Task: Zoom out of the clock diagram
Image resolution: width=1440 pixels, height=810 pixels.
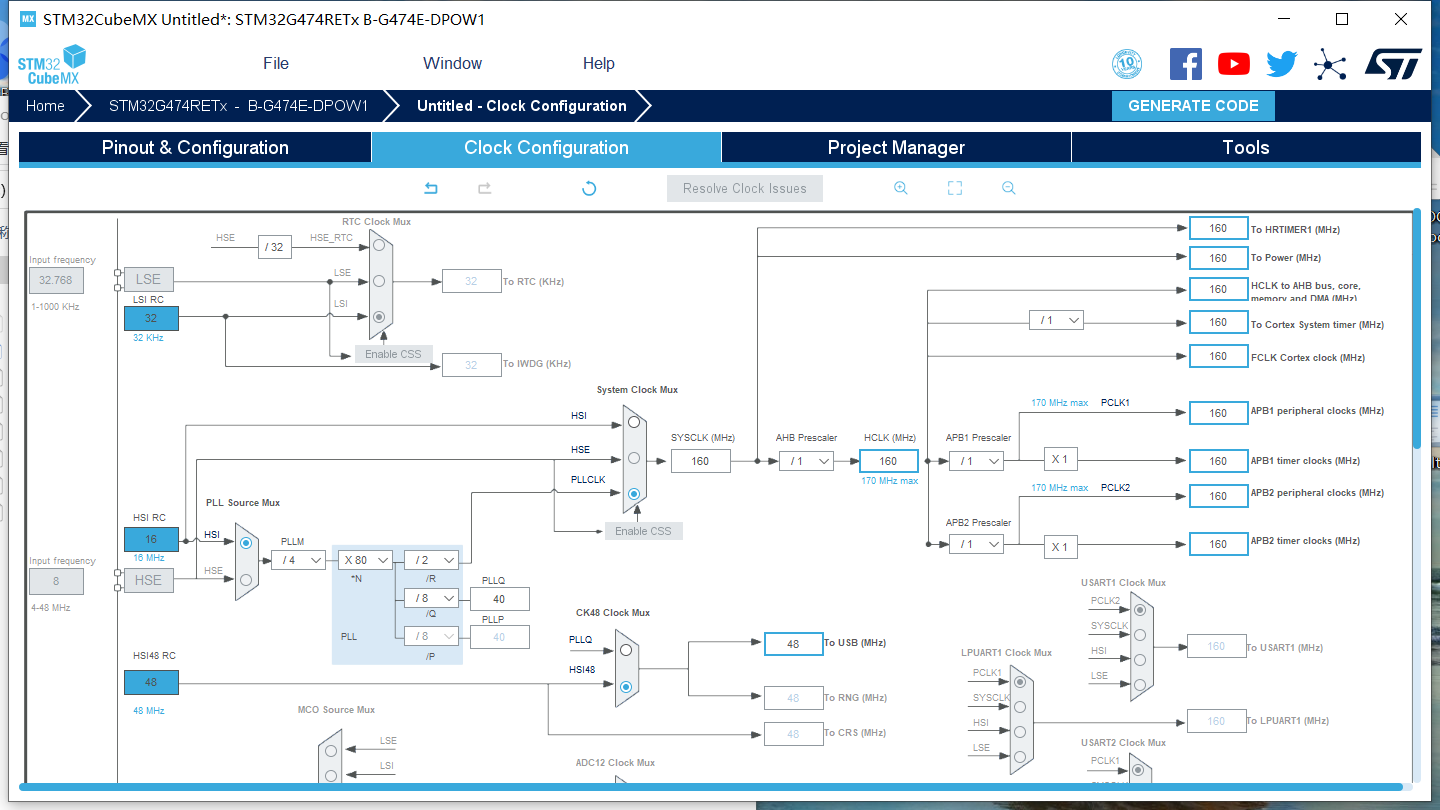Action: (1009, 188)
